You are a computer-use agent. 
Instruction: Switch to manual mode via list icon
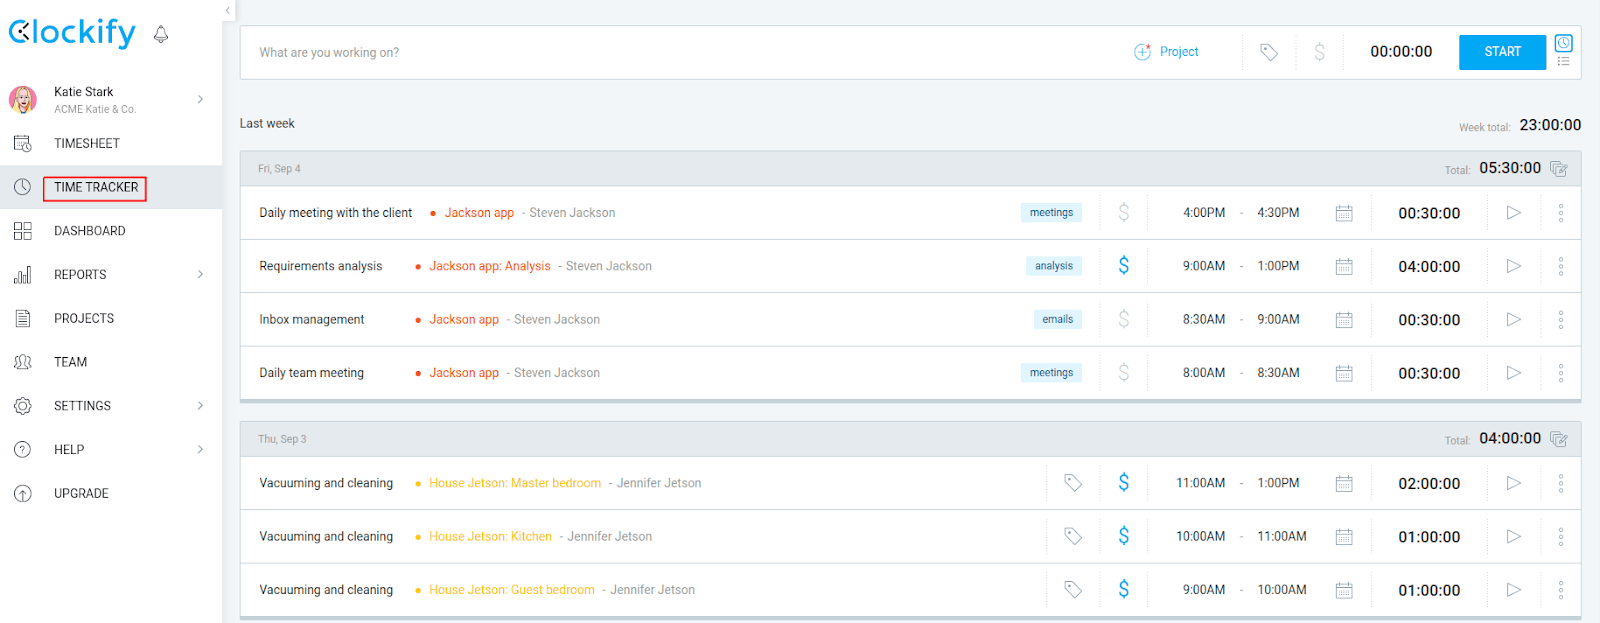(x=1564, y=62)
